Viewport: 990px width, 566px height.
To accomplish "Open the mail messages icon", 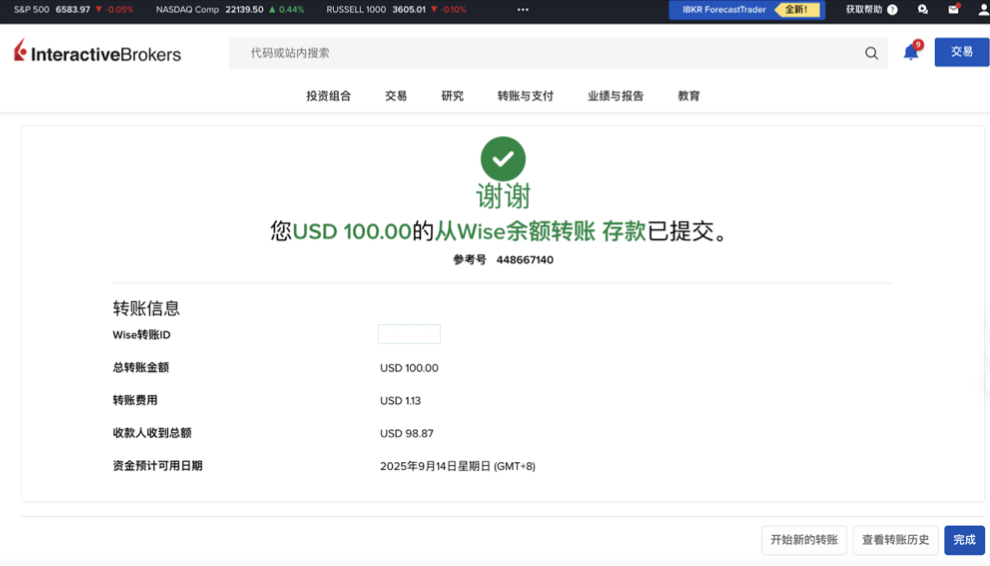I will (x=953, y=10).
